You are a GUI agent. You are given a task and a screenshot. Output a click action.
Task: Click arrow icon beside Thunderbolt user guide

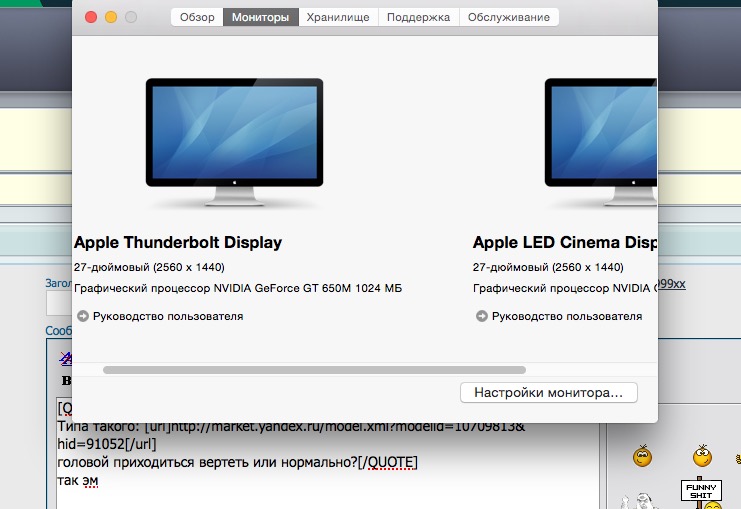point(82,316)
